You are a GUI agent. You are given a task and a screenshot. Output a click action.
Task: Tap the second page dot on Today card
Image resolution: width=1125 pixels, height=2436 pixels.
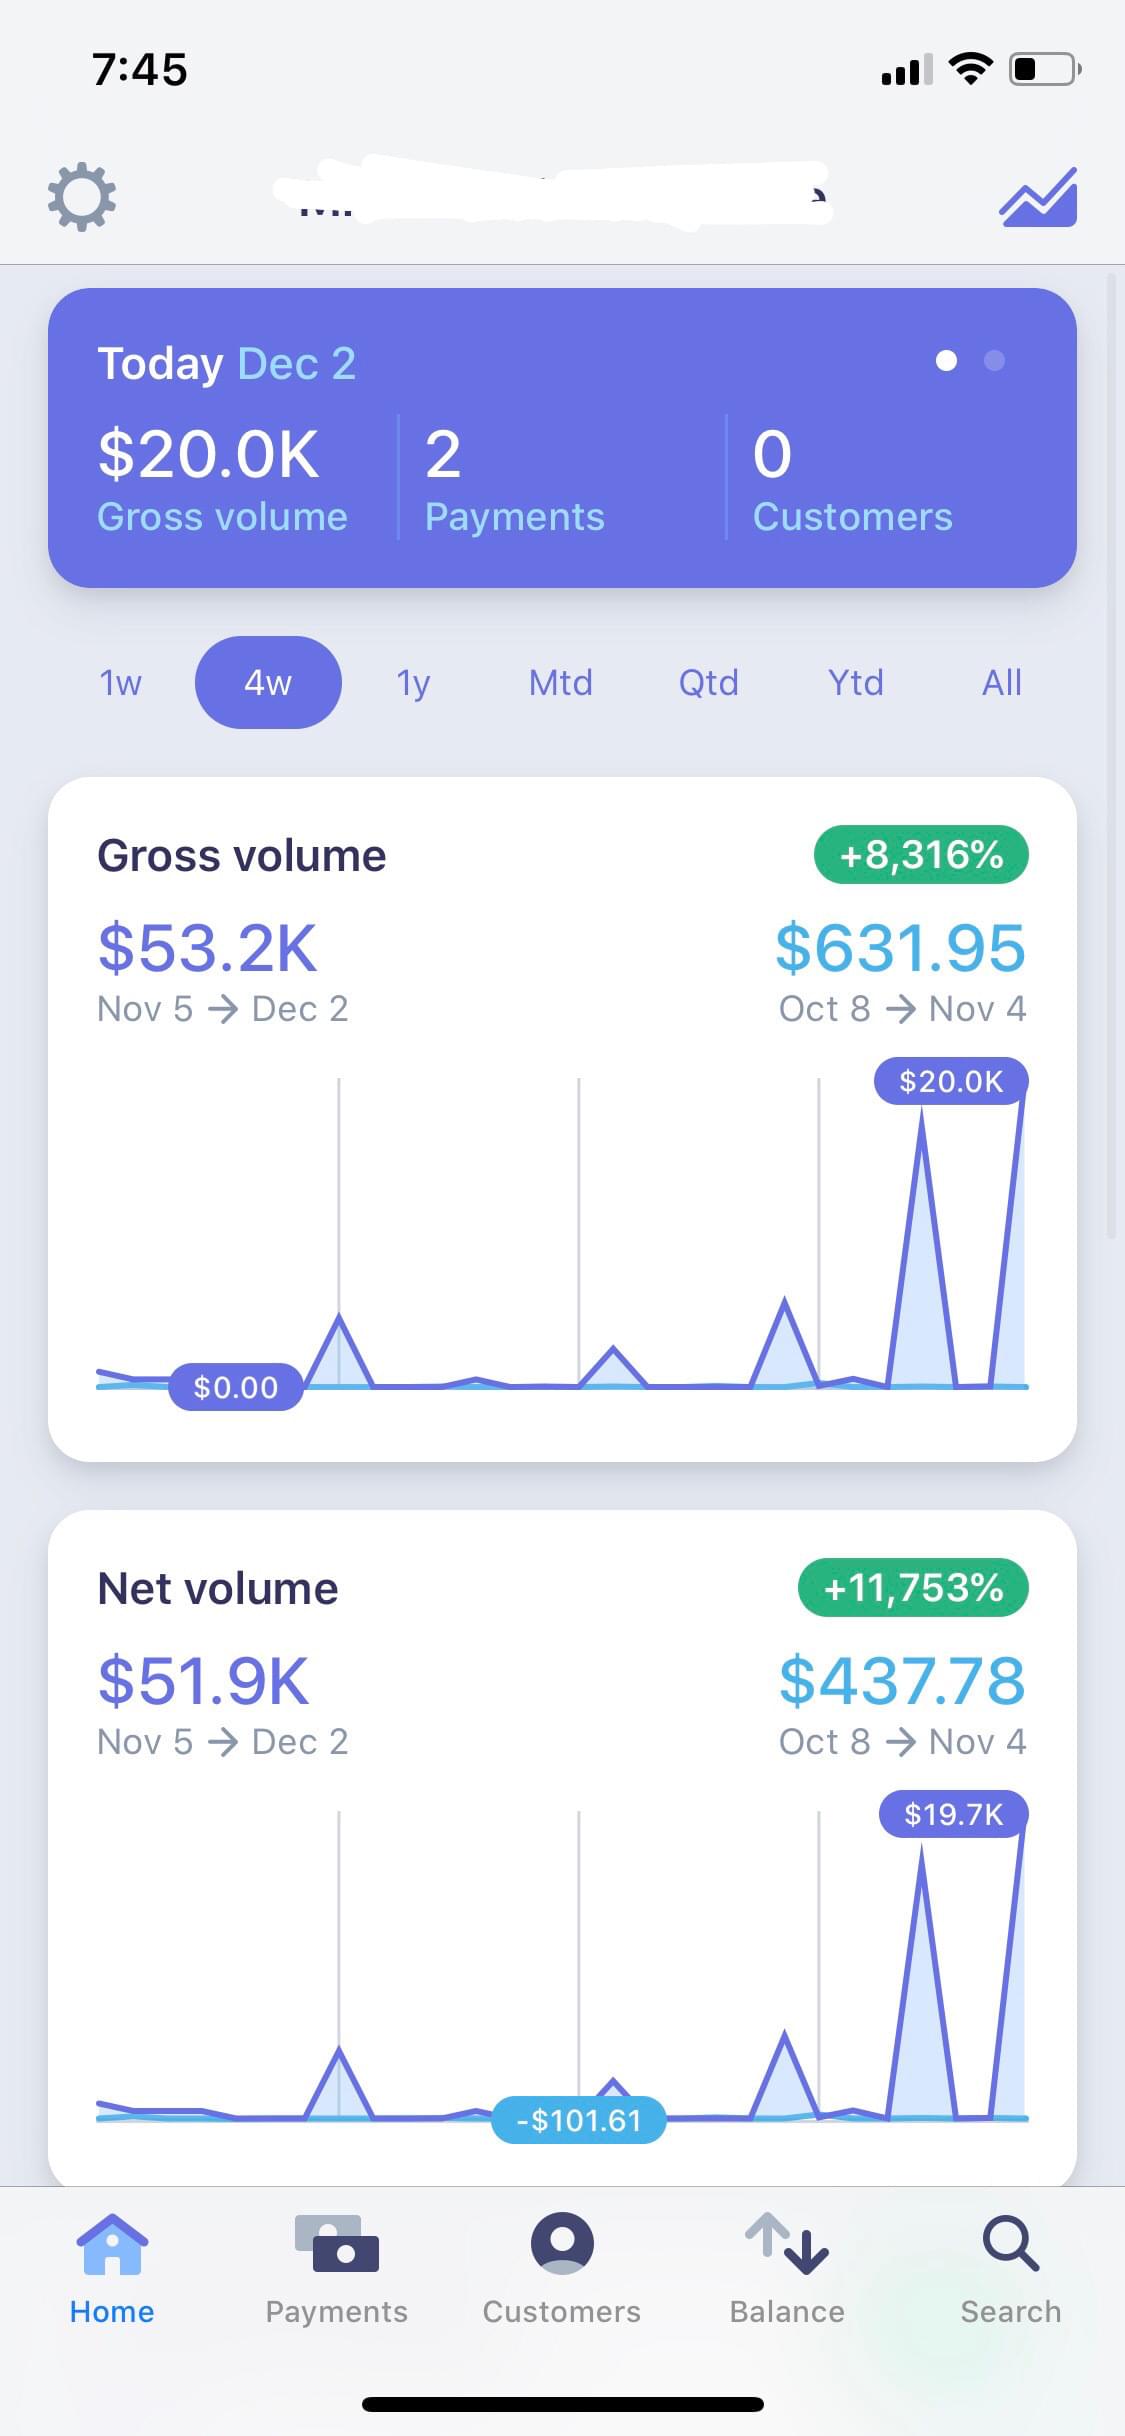tap(994, 361)
